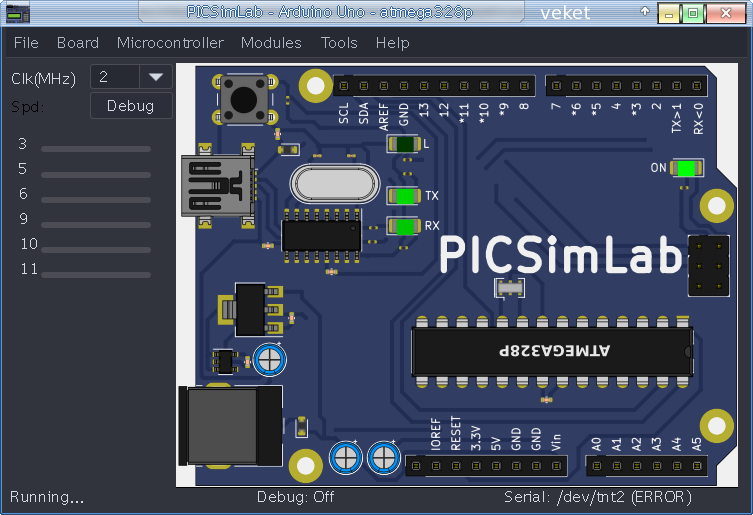Click the pin 7 header socket
Image resolution: width=753 pixels, height=515 pixels.
coord(557,86)
